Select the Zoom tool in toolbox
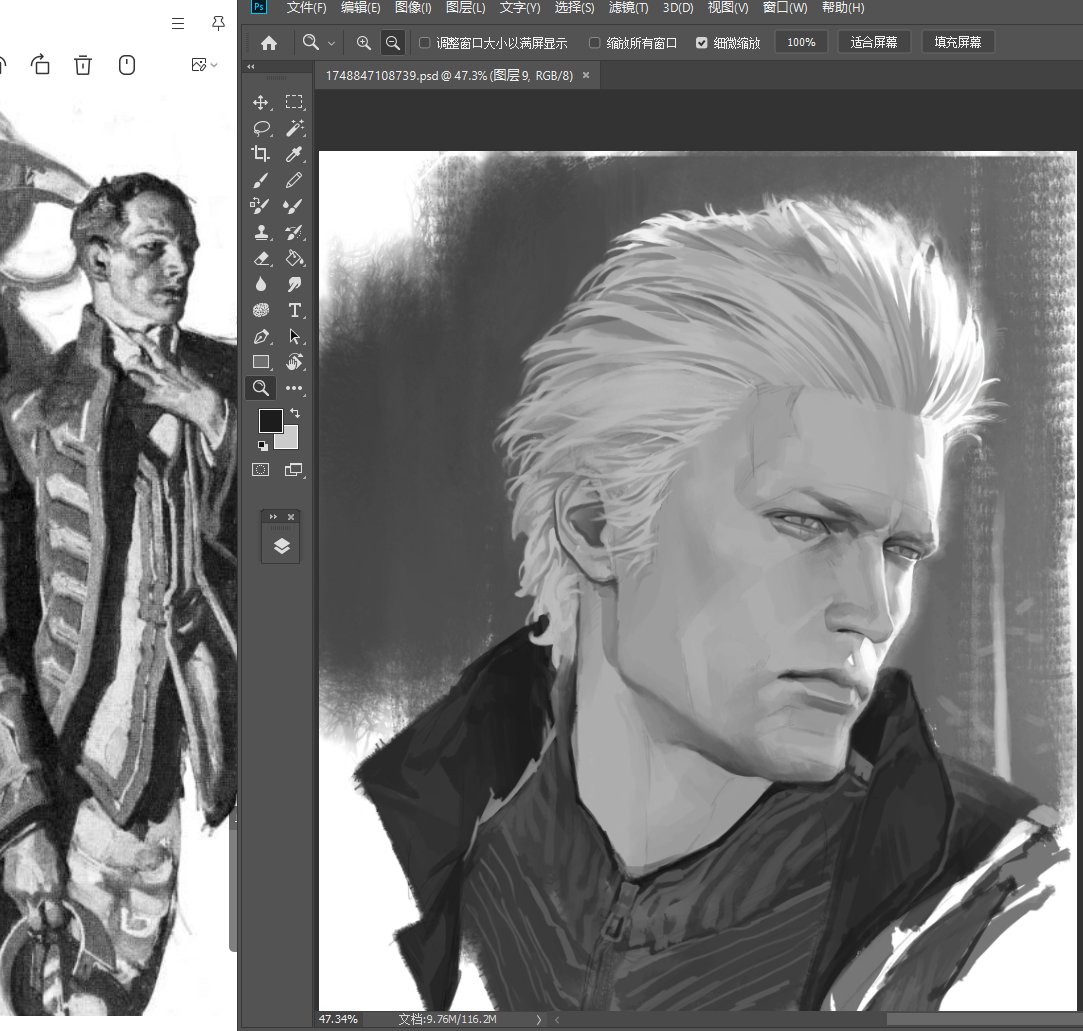Viewport: 1083px width, 1031px height. coord(260,388)
